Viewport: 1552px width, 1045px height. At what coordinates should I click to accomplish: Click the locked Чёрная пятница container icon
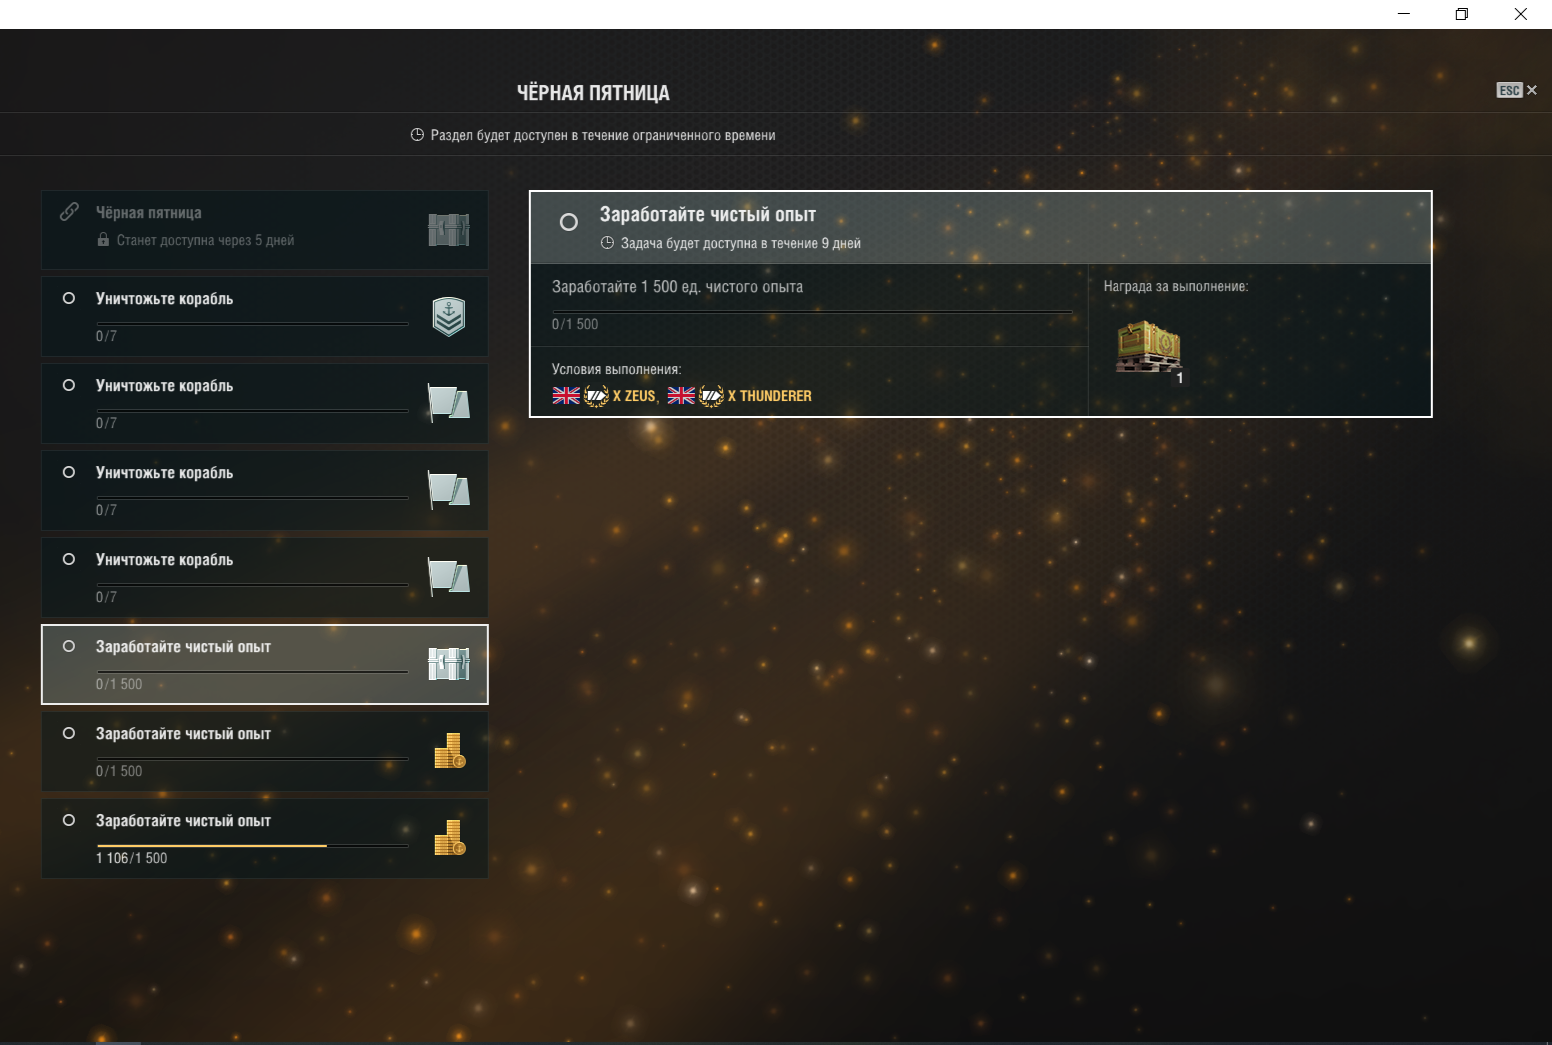[x=449, y=230]
